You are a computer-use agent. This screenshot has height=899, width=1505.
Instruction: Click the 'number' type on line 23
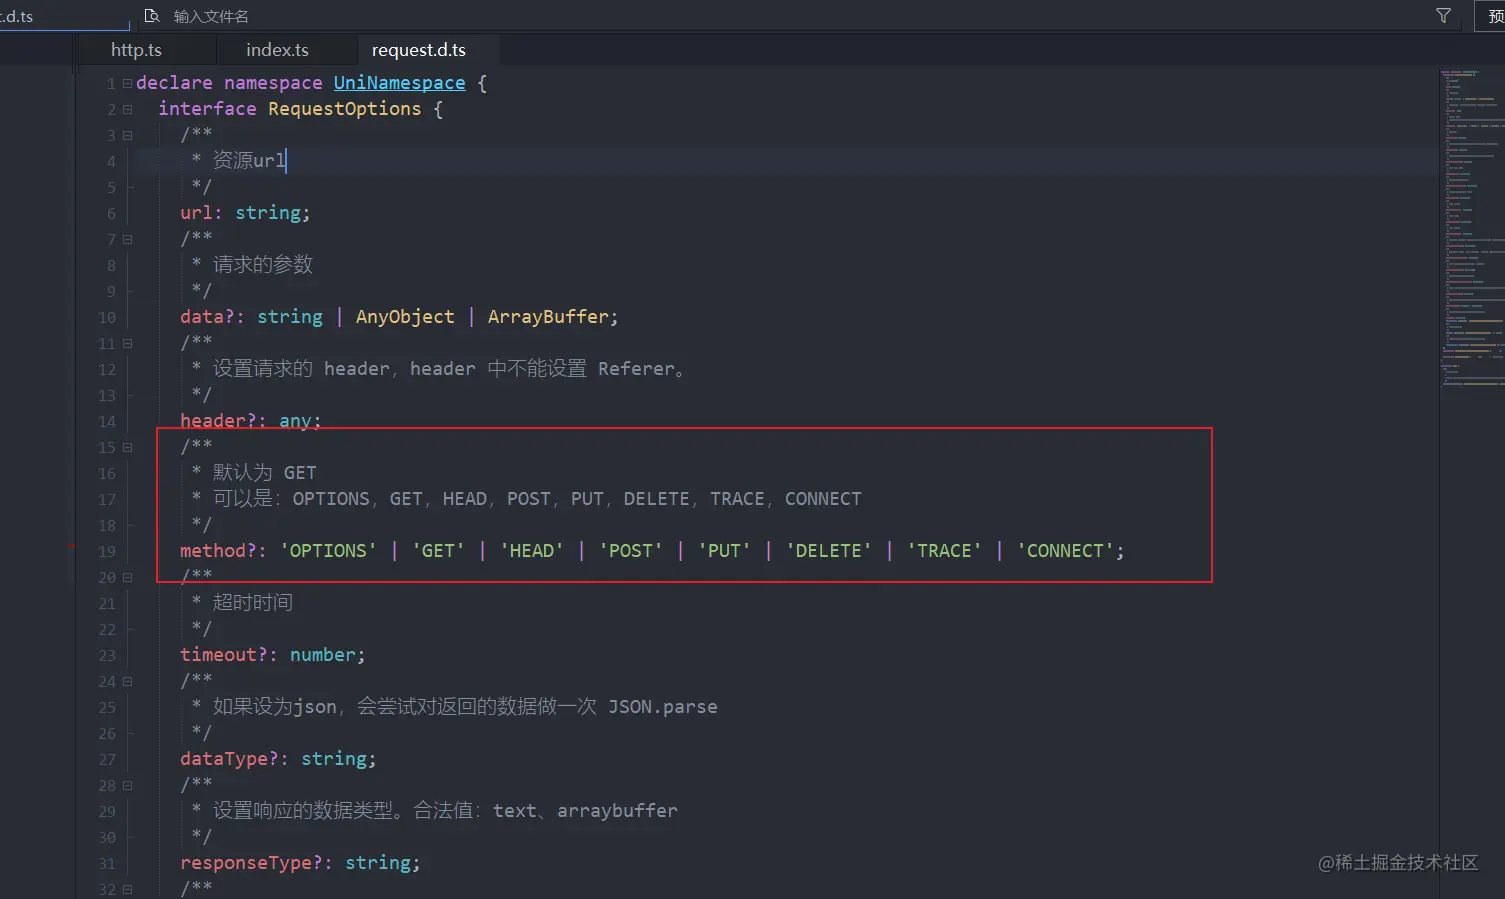pos(323,655)
